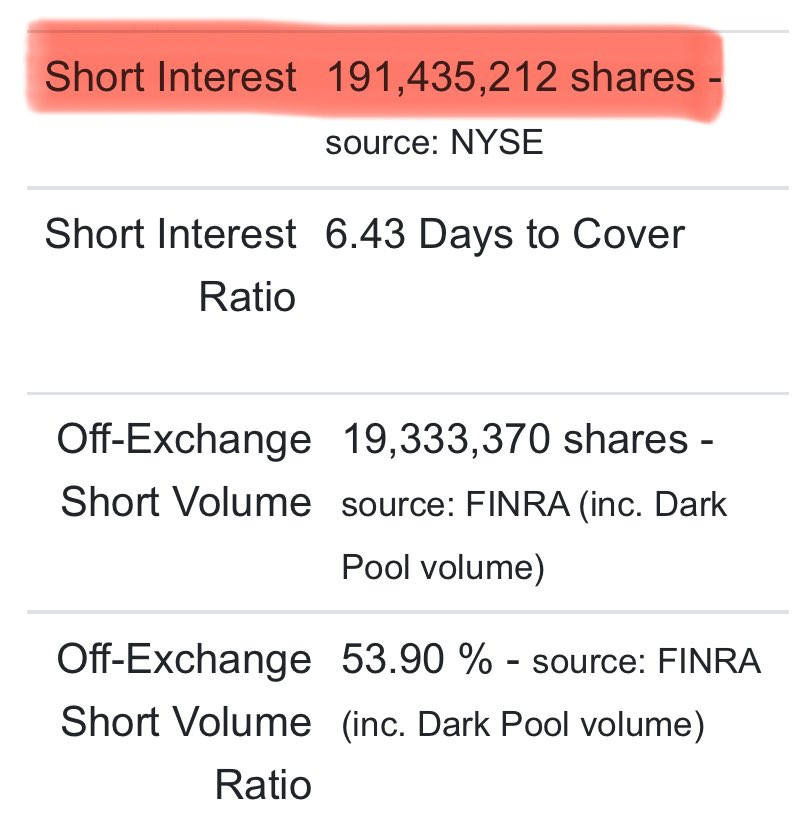Click the word "NYSE"
Image resolution: width=797 pixels, height=825 pixels.
click(x=497, y=142)
